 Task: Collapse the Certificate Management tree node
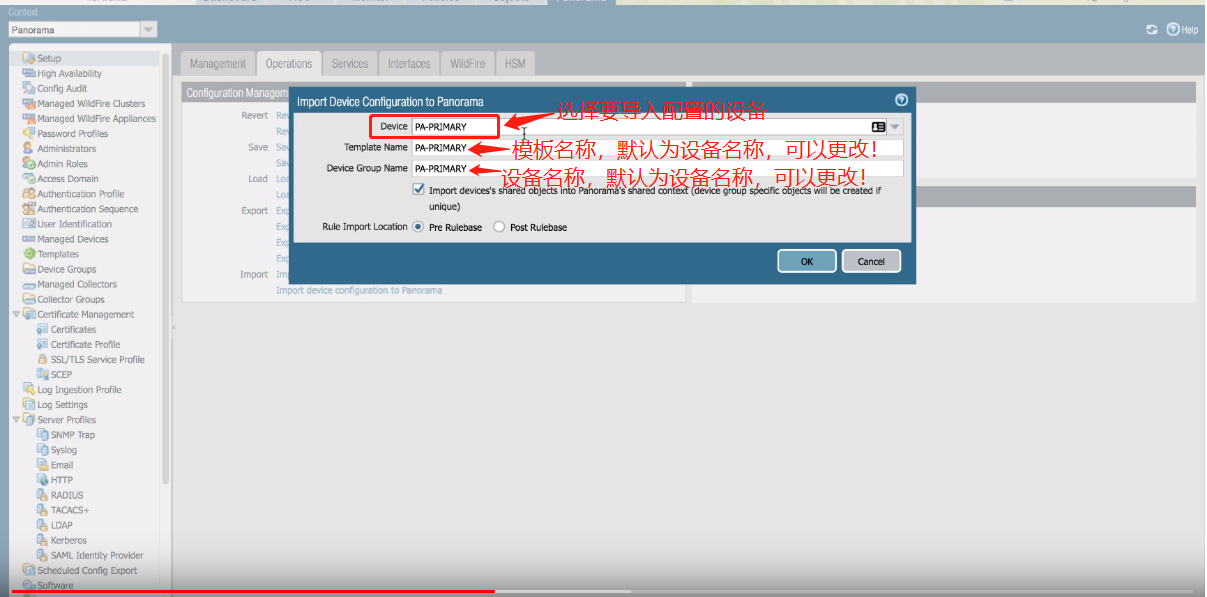(16, 314)
